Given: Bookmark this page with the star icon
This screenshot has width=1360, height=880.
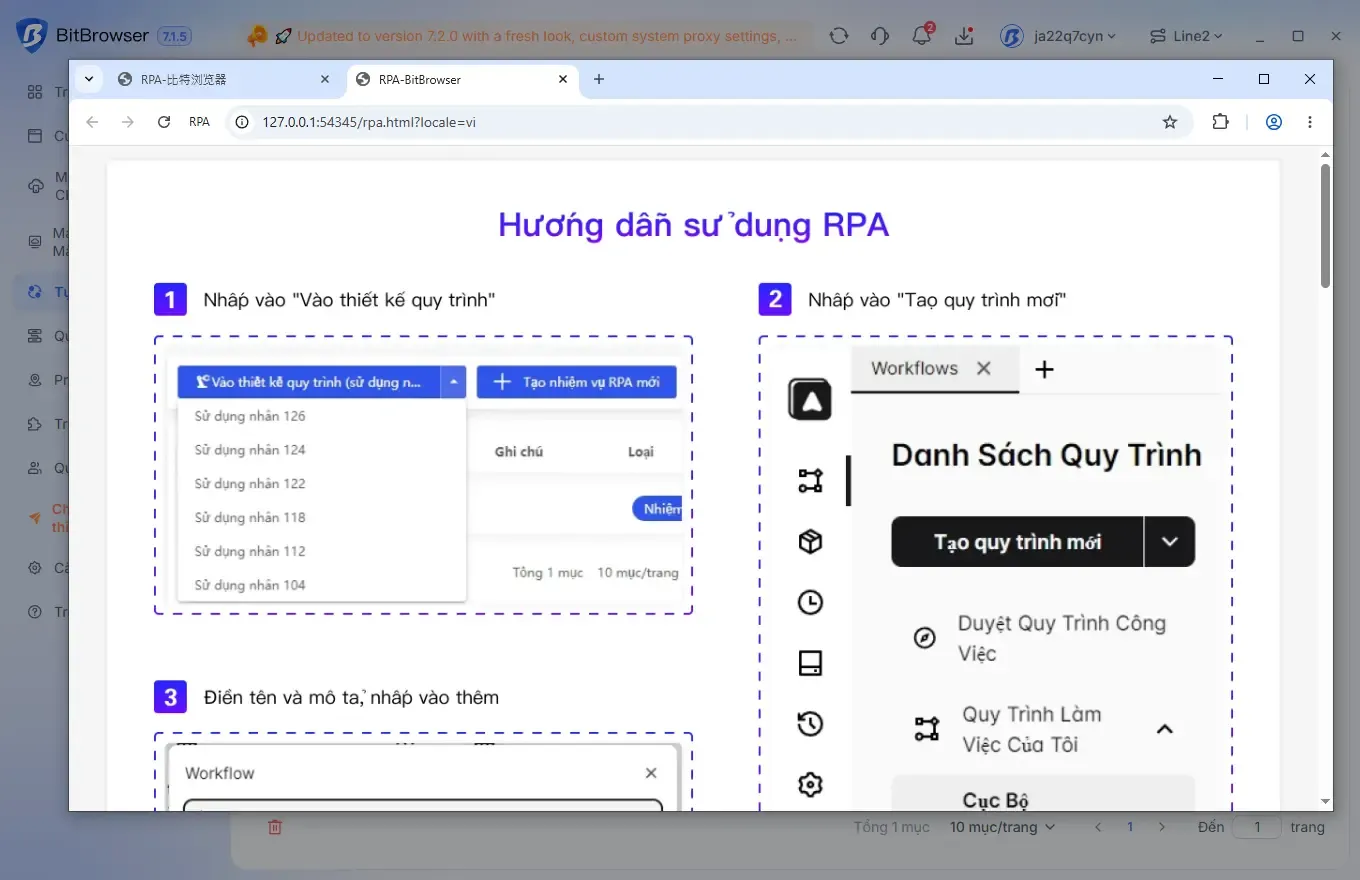Looking at the screenshot, I should pos(1170,122).
